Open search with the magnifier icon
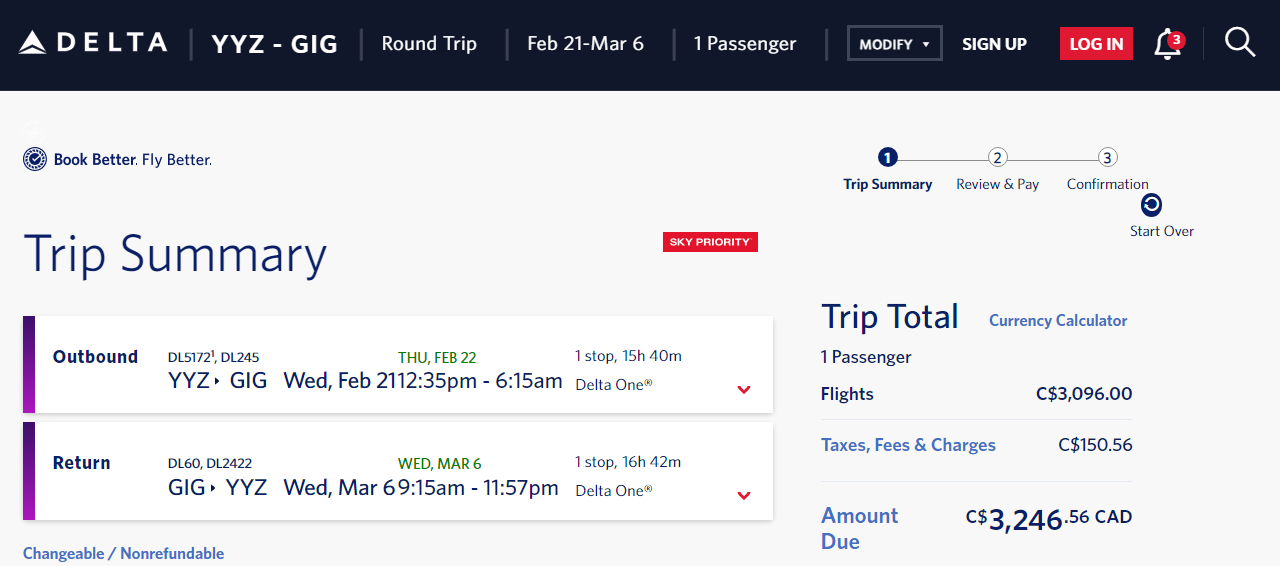The image size is (1280, 566). (1240, 42)
